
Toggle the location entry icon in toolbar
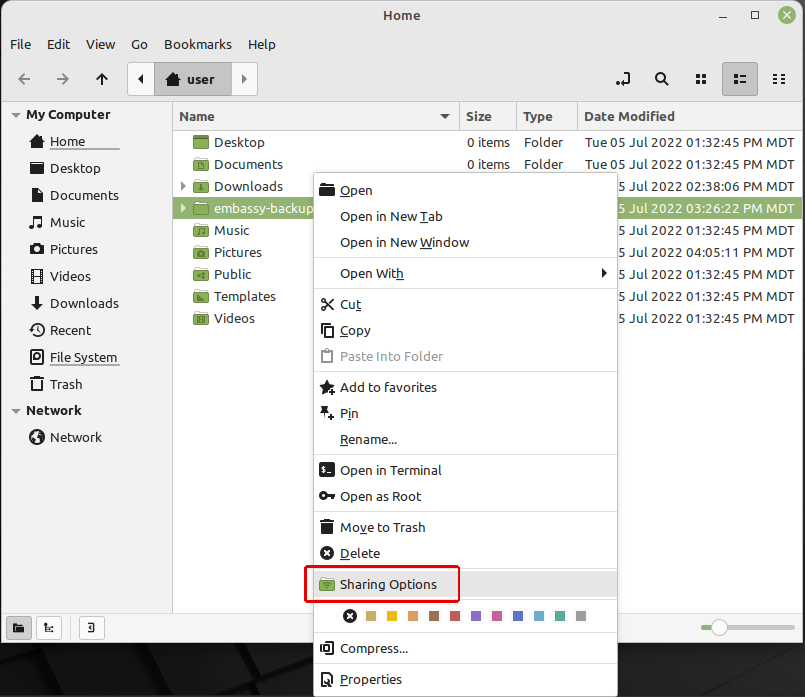[624, 79]
